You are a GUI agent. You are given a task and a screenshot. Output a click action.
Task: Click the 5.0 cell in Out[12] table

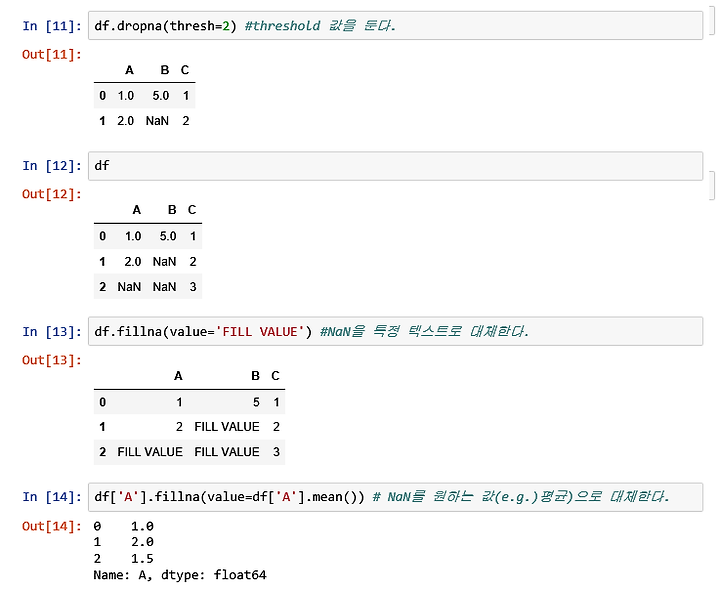tap(168, 236)
